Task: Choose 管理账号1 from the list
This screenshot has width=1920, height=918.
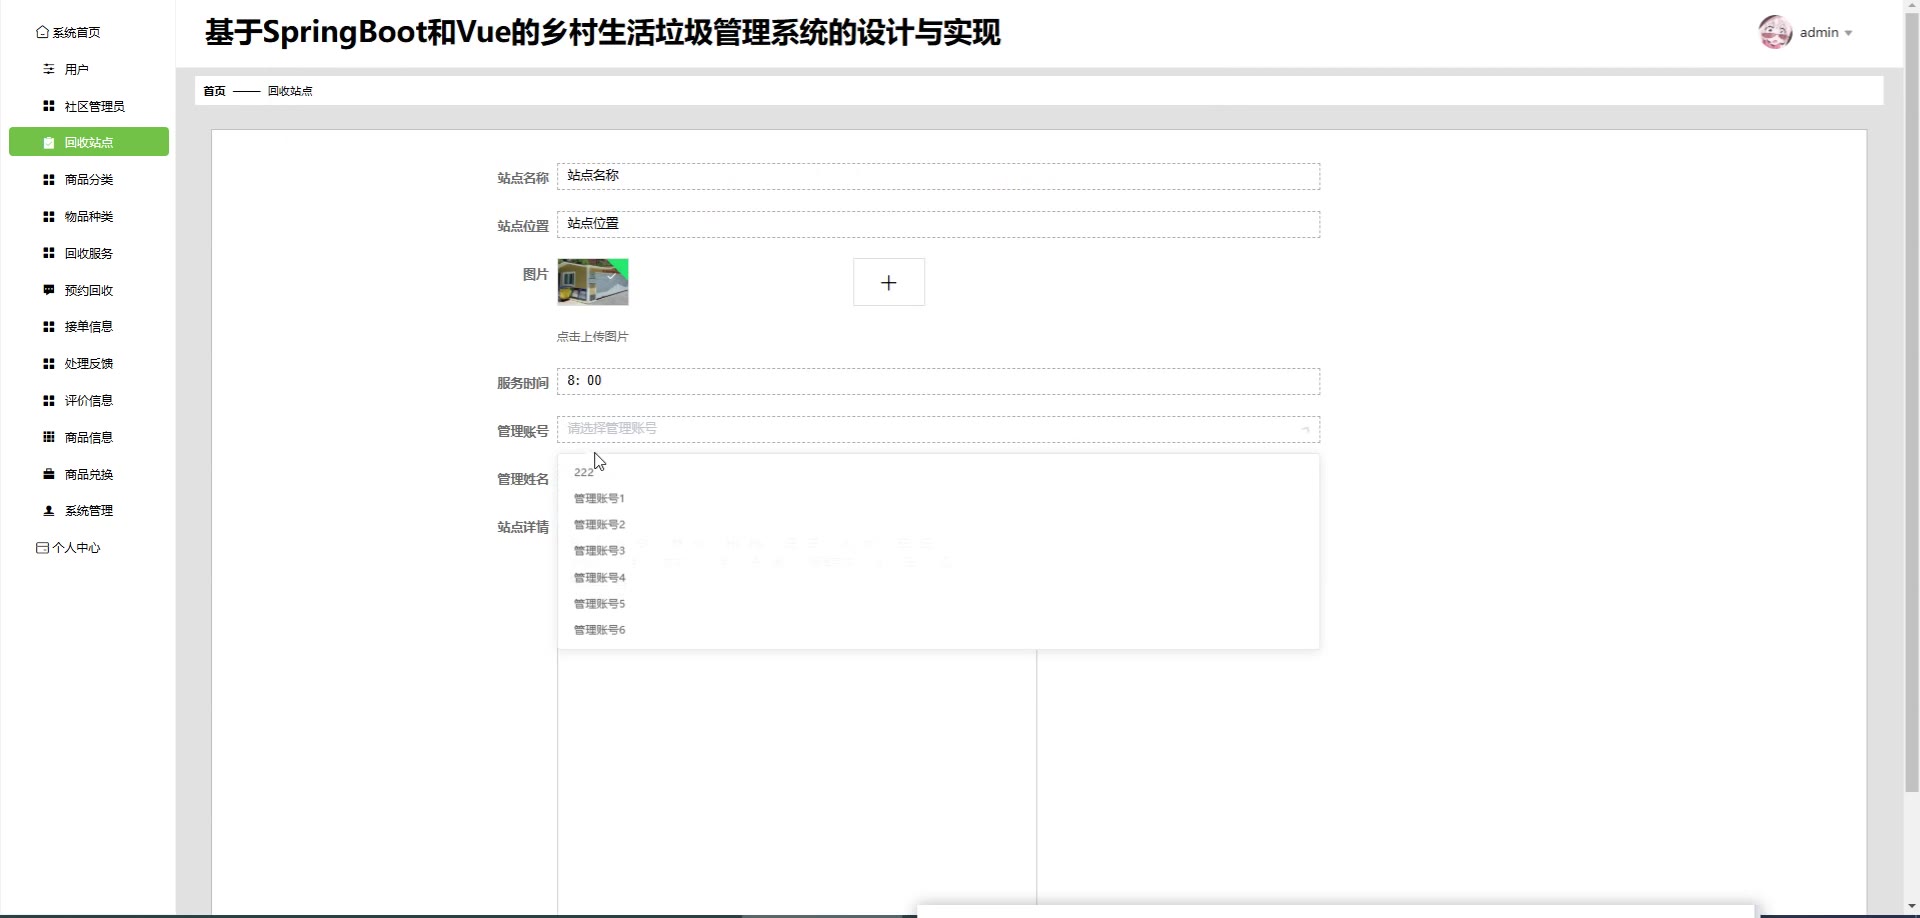Action: click(938, 498)
